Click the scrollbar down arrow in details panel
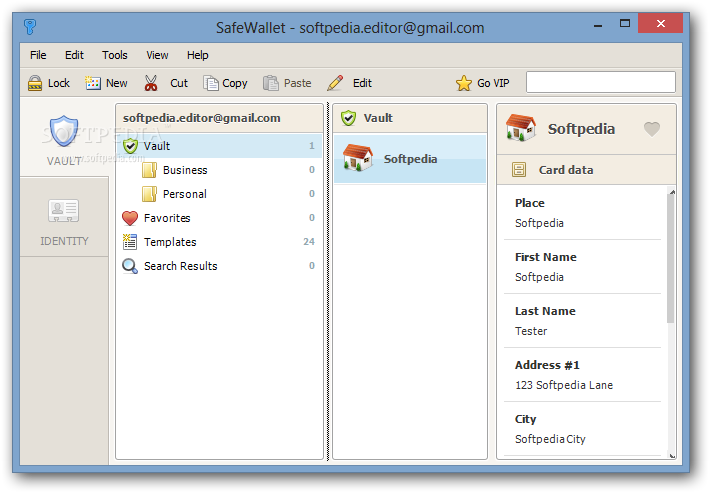The width and height of the screenshot is (710, 493). tap(672, 455)
